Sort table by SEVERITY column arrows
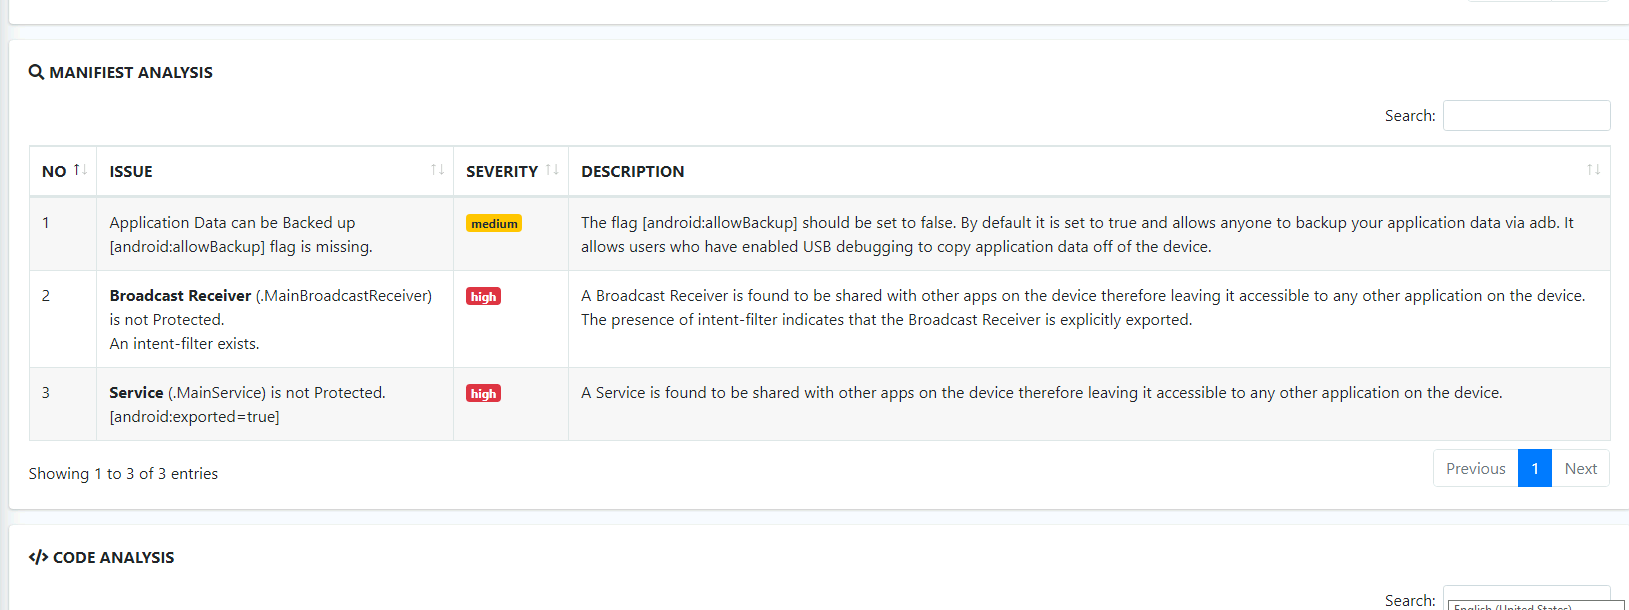Image resolution: width=1629 pixels, height=610 pixels. point(552,170)
